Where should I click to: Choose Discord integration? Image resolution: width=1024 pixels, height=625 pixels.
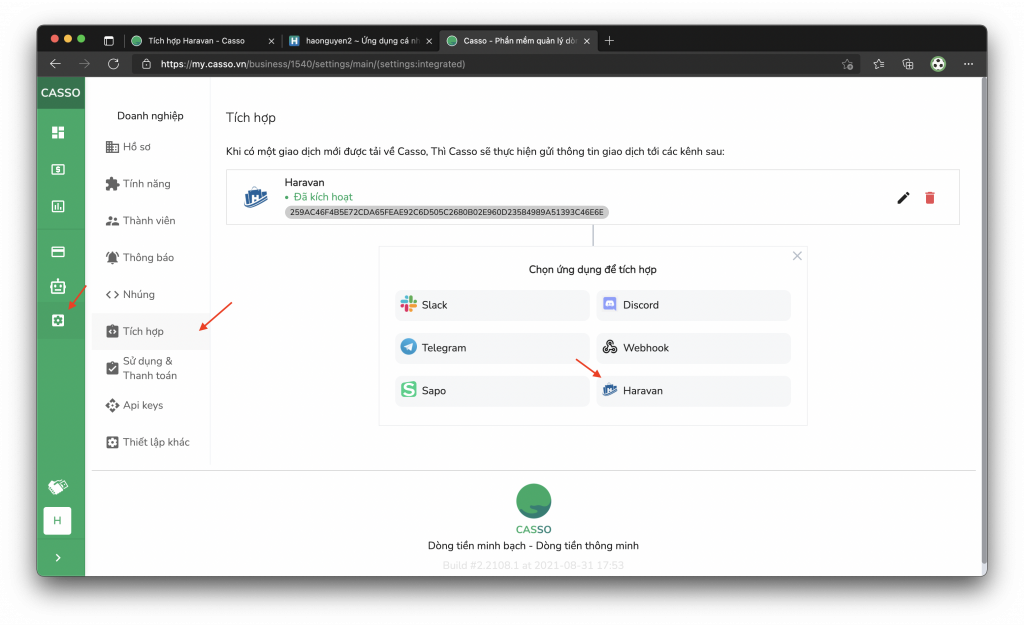tap(694, 305)
